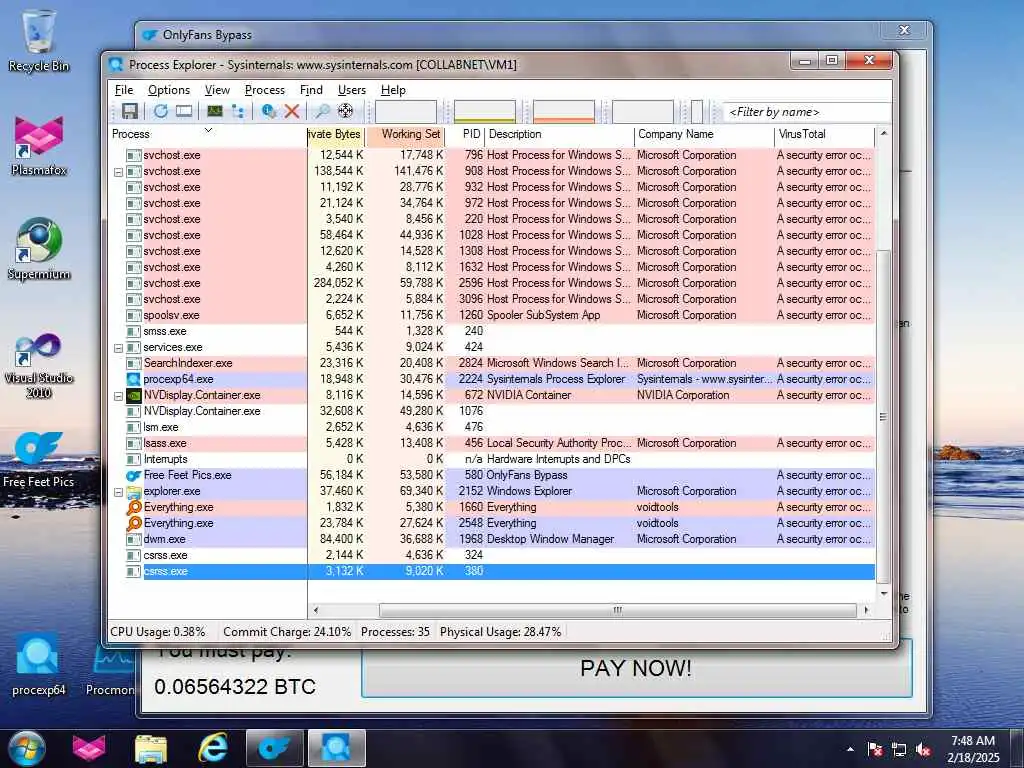Click the Process column sort arrow
Image resolution: width=1024 pixels, height=768 pixels.
point(208,130)
